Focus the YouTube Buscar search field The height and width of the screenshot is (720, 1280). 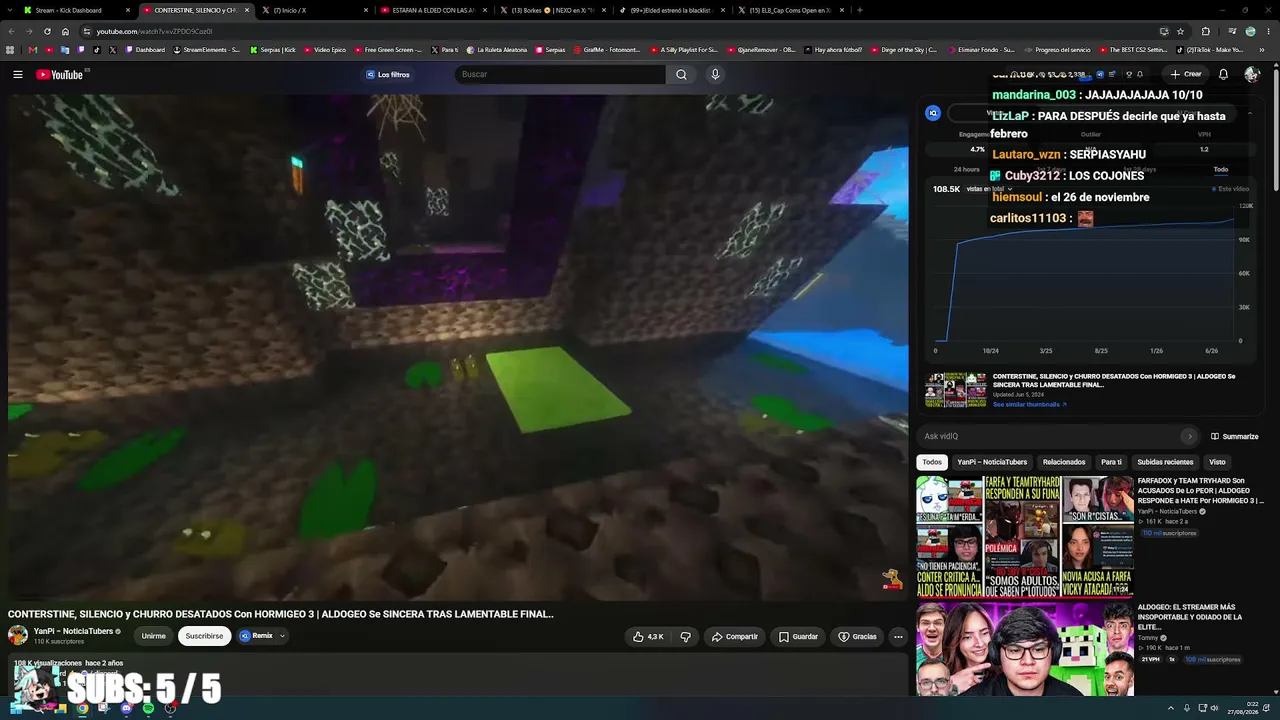click(561, 74)
